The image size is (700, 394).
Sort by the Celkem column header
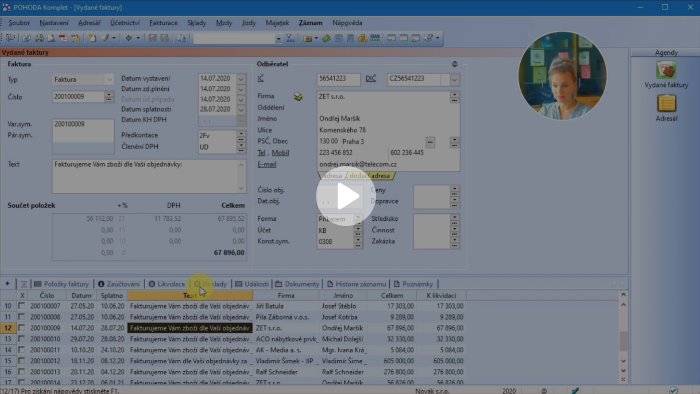[x=392, y=295]
